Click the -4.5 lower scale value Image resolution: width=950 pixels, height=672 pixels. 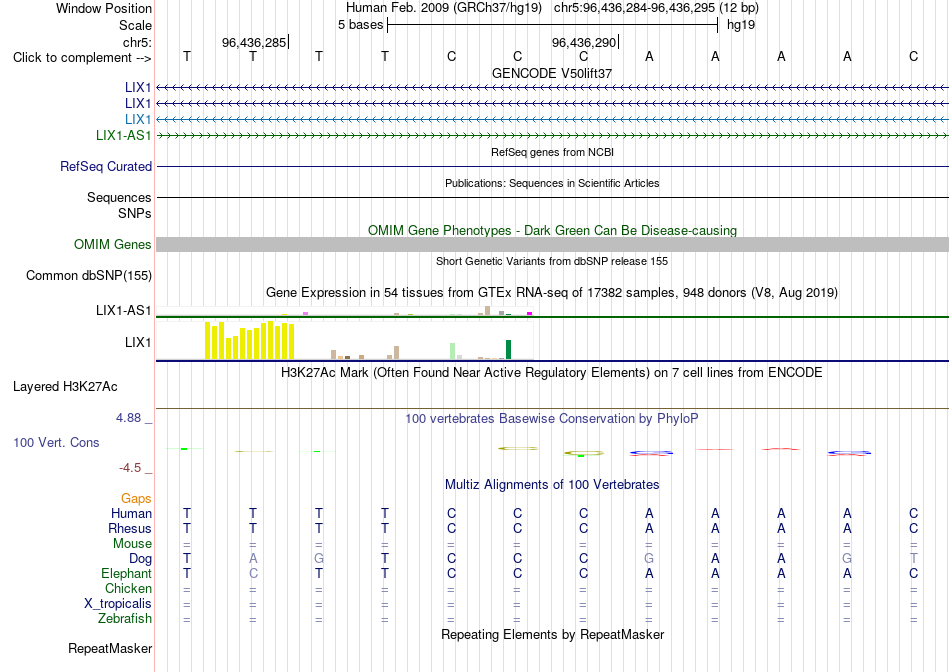(x=130, y=468)
